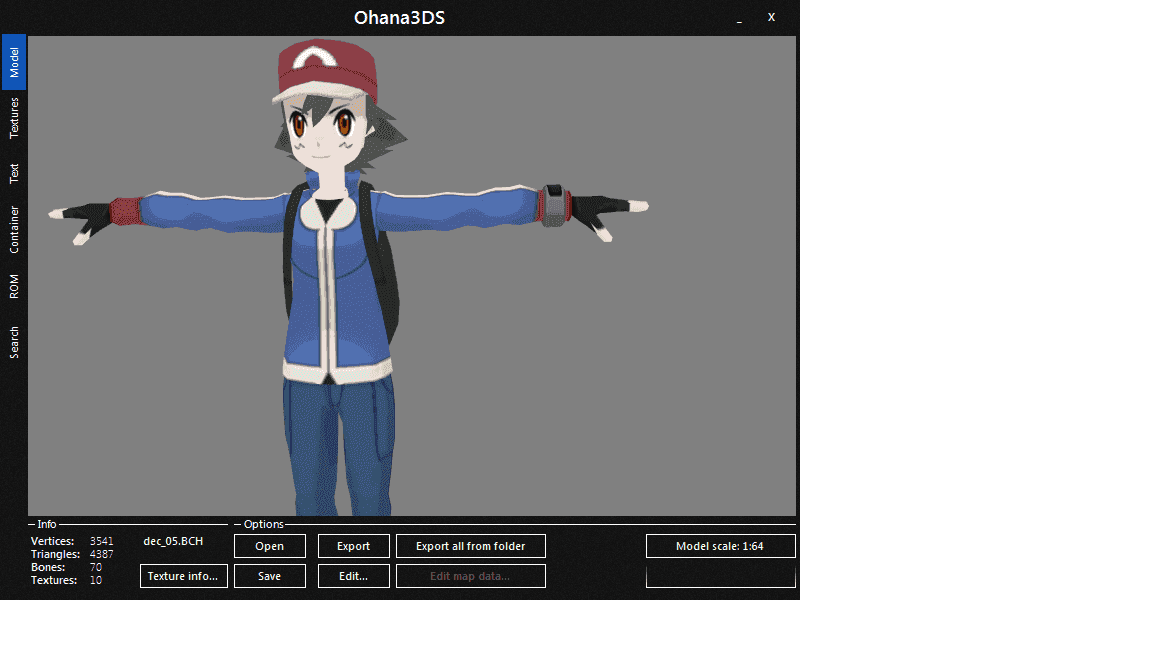Export the current model
The image size is (1152, 648).
tap(353, 546)
